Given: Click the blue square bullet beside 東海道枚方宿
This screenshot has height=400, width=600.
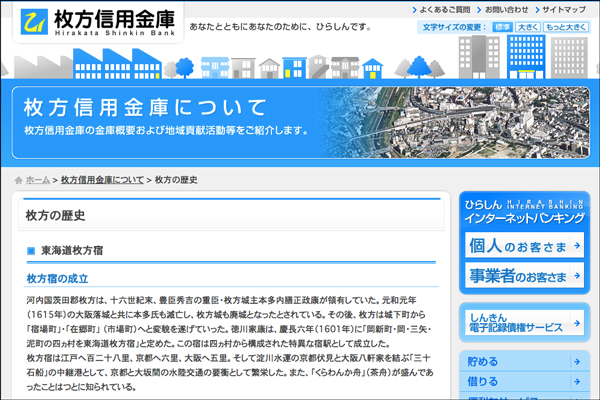Looking at the screenshot, I should click(31, 251).
